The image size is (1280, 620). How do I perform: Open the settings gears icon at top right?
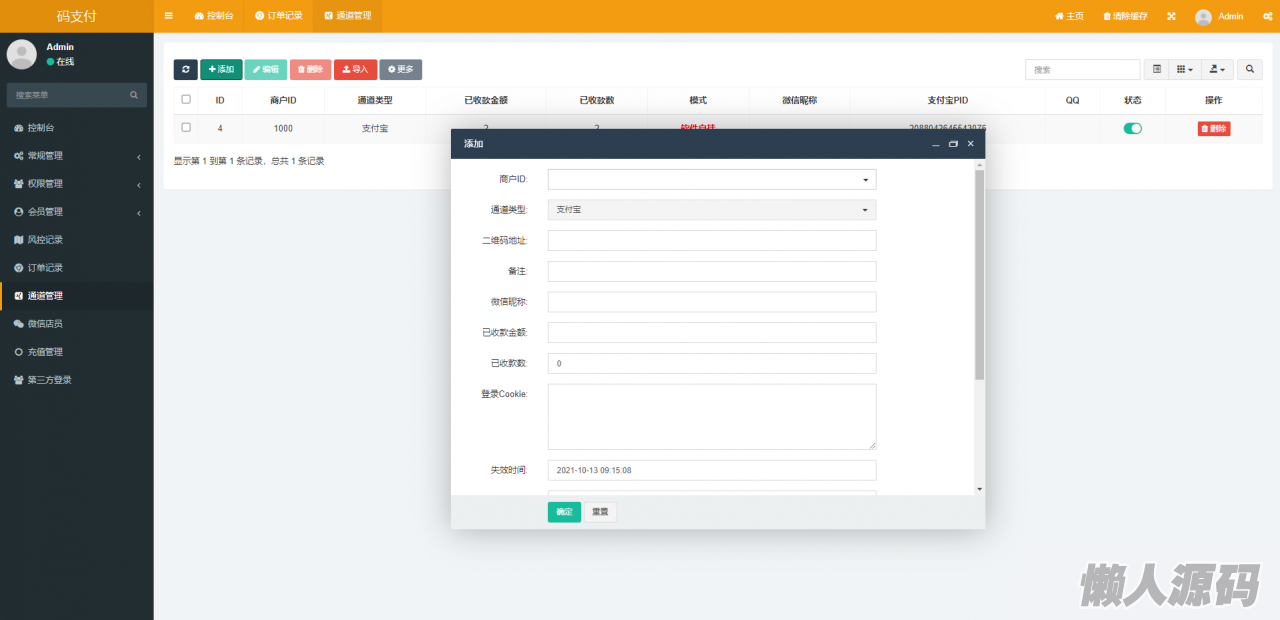click(x=1264, y=16)
